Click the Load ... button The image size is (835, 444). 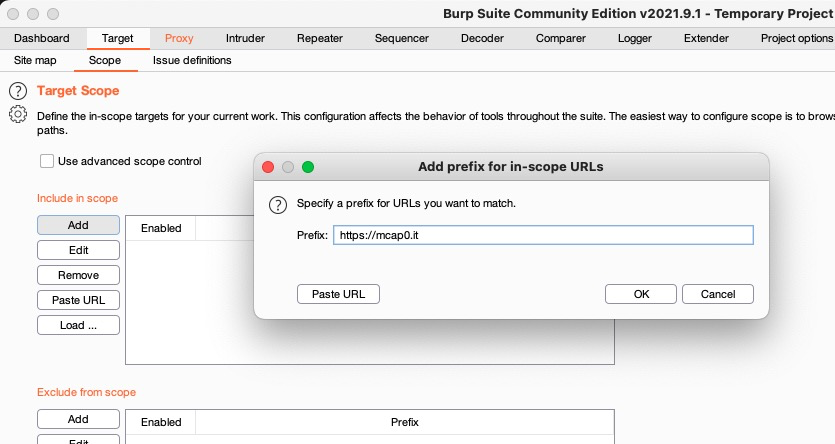click(x=78, y=325)
